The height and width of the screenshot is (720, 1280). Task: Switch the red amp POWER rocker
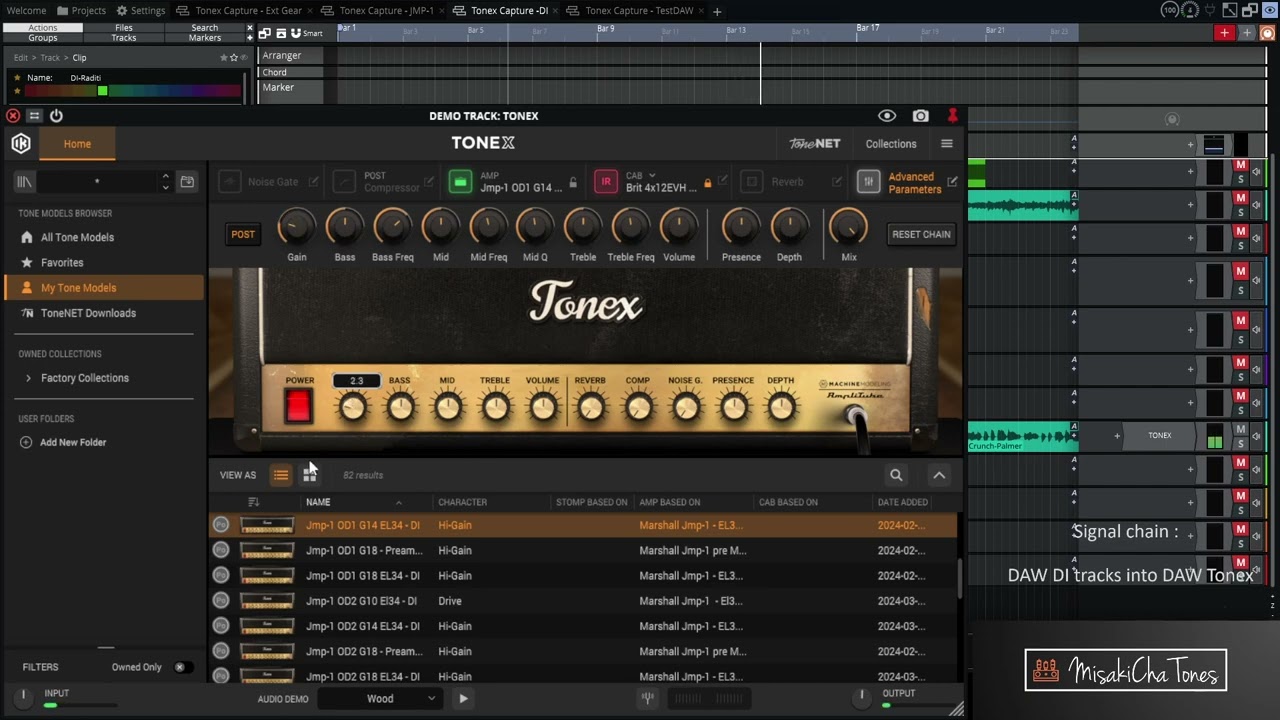(298, 405)
